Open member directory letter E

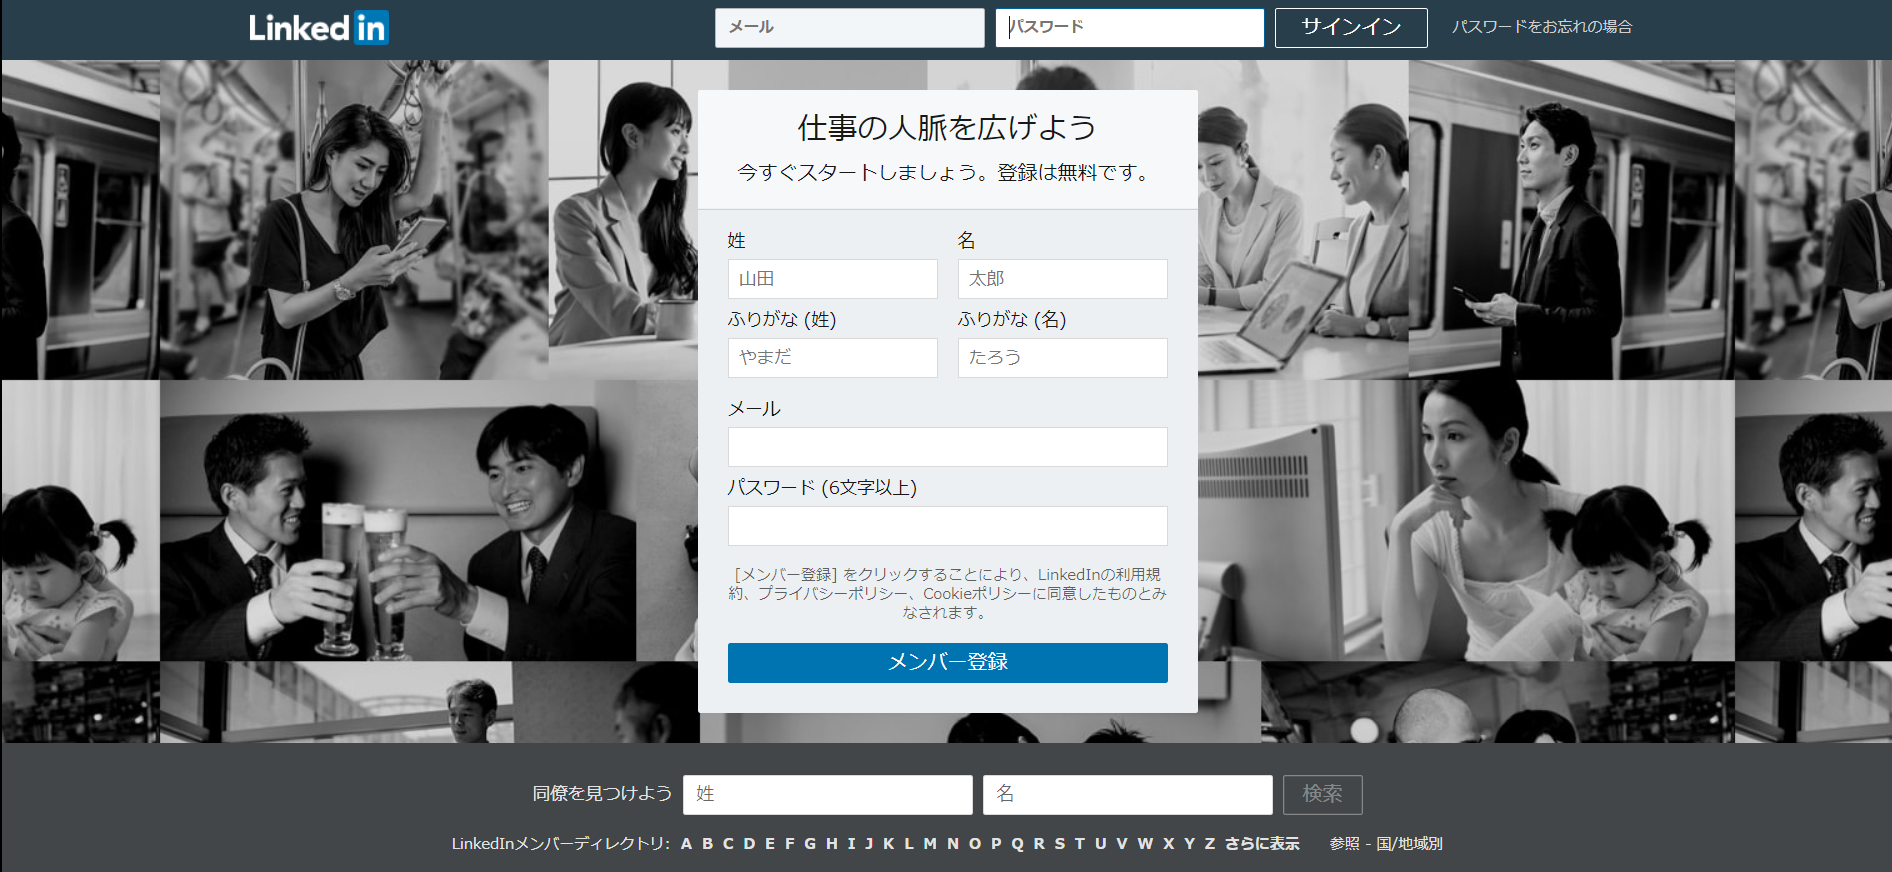coord(770,844)
